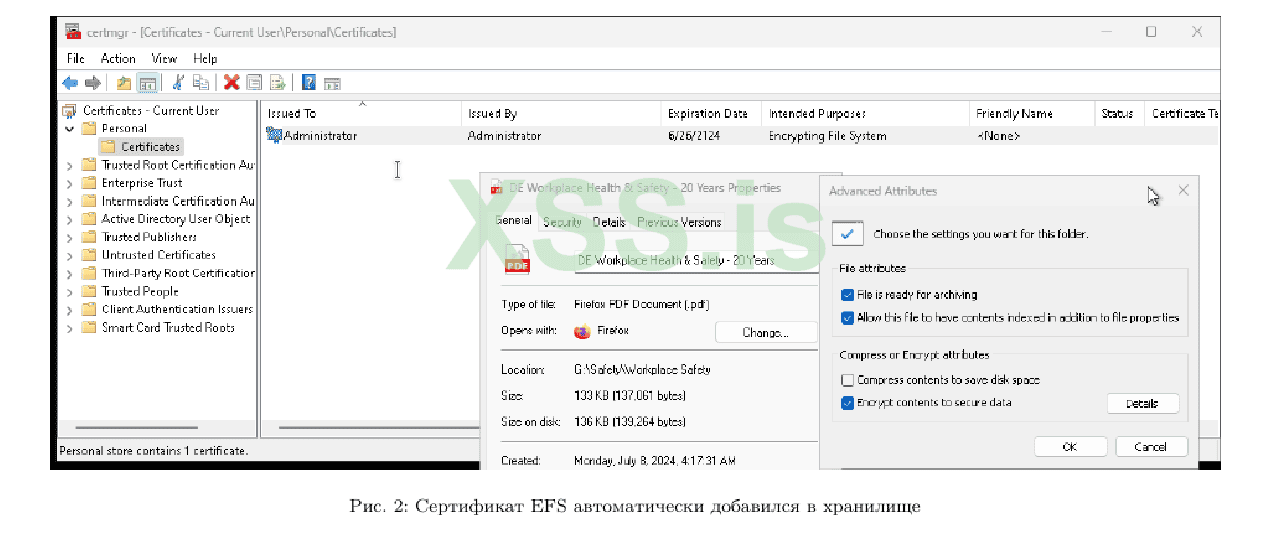The width and height of the screenshot is (1272, 538).
Task: Click the Encrypting File System cell
Action: pyautogui.click(x=827, y=136)
